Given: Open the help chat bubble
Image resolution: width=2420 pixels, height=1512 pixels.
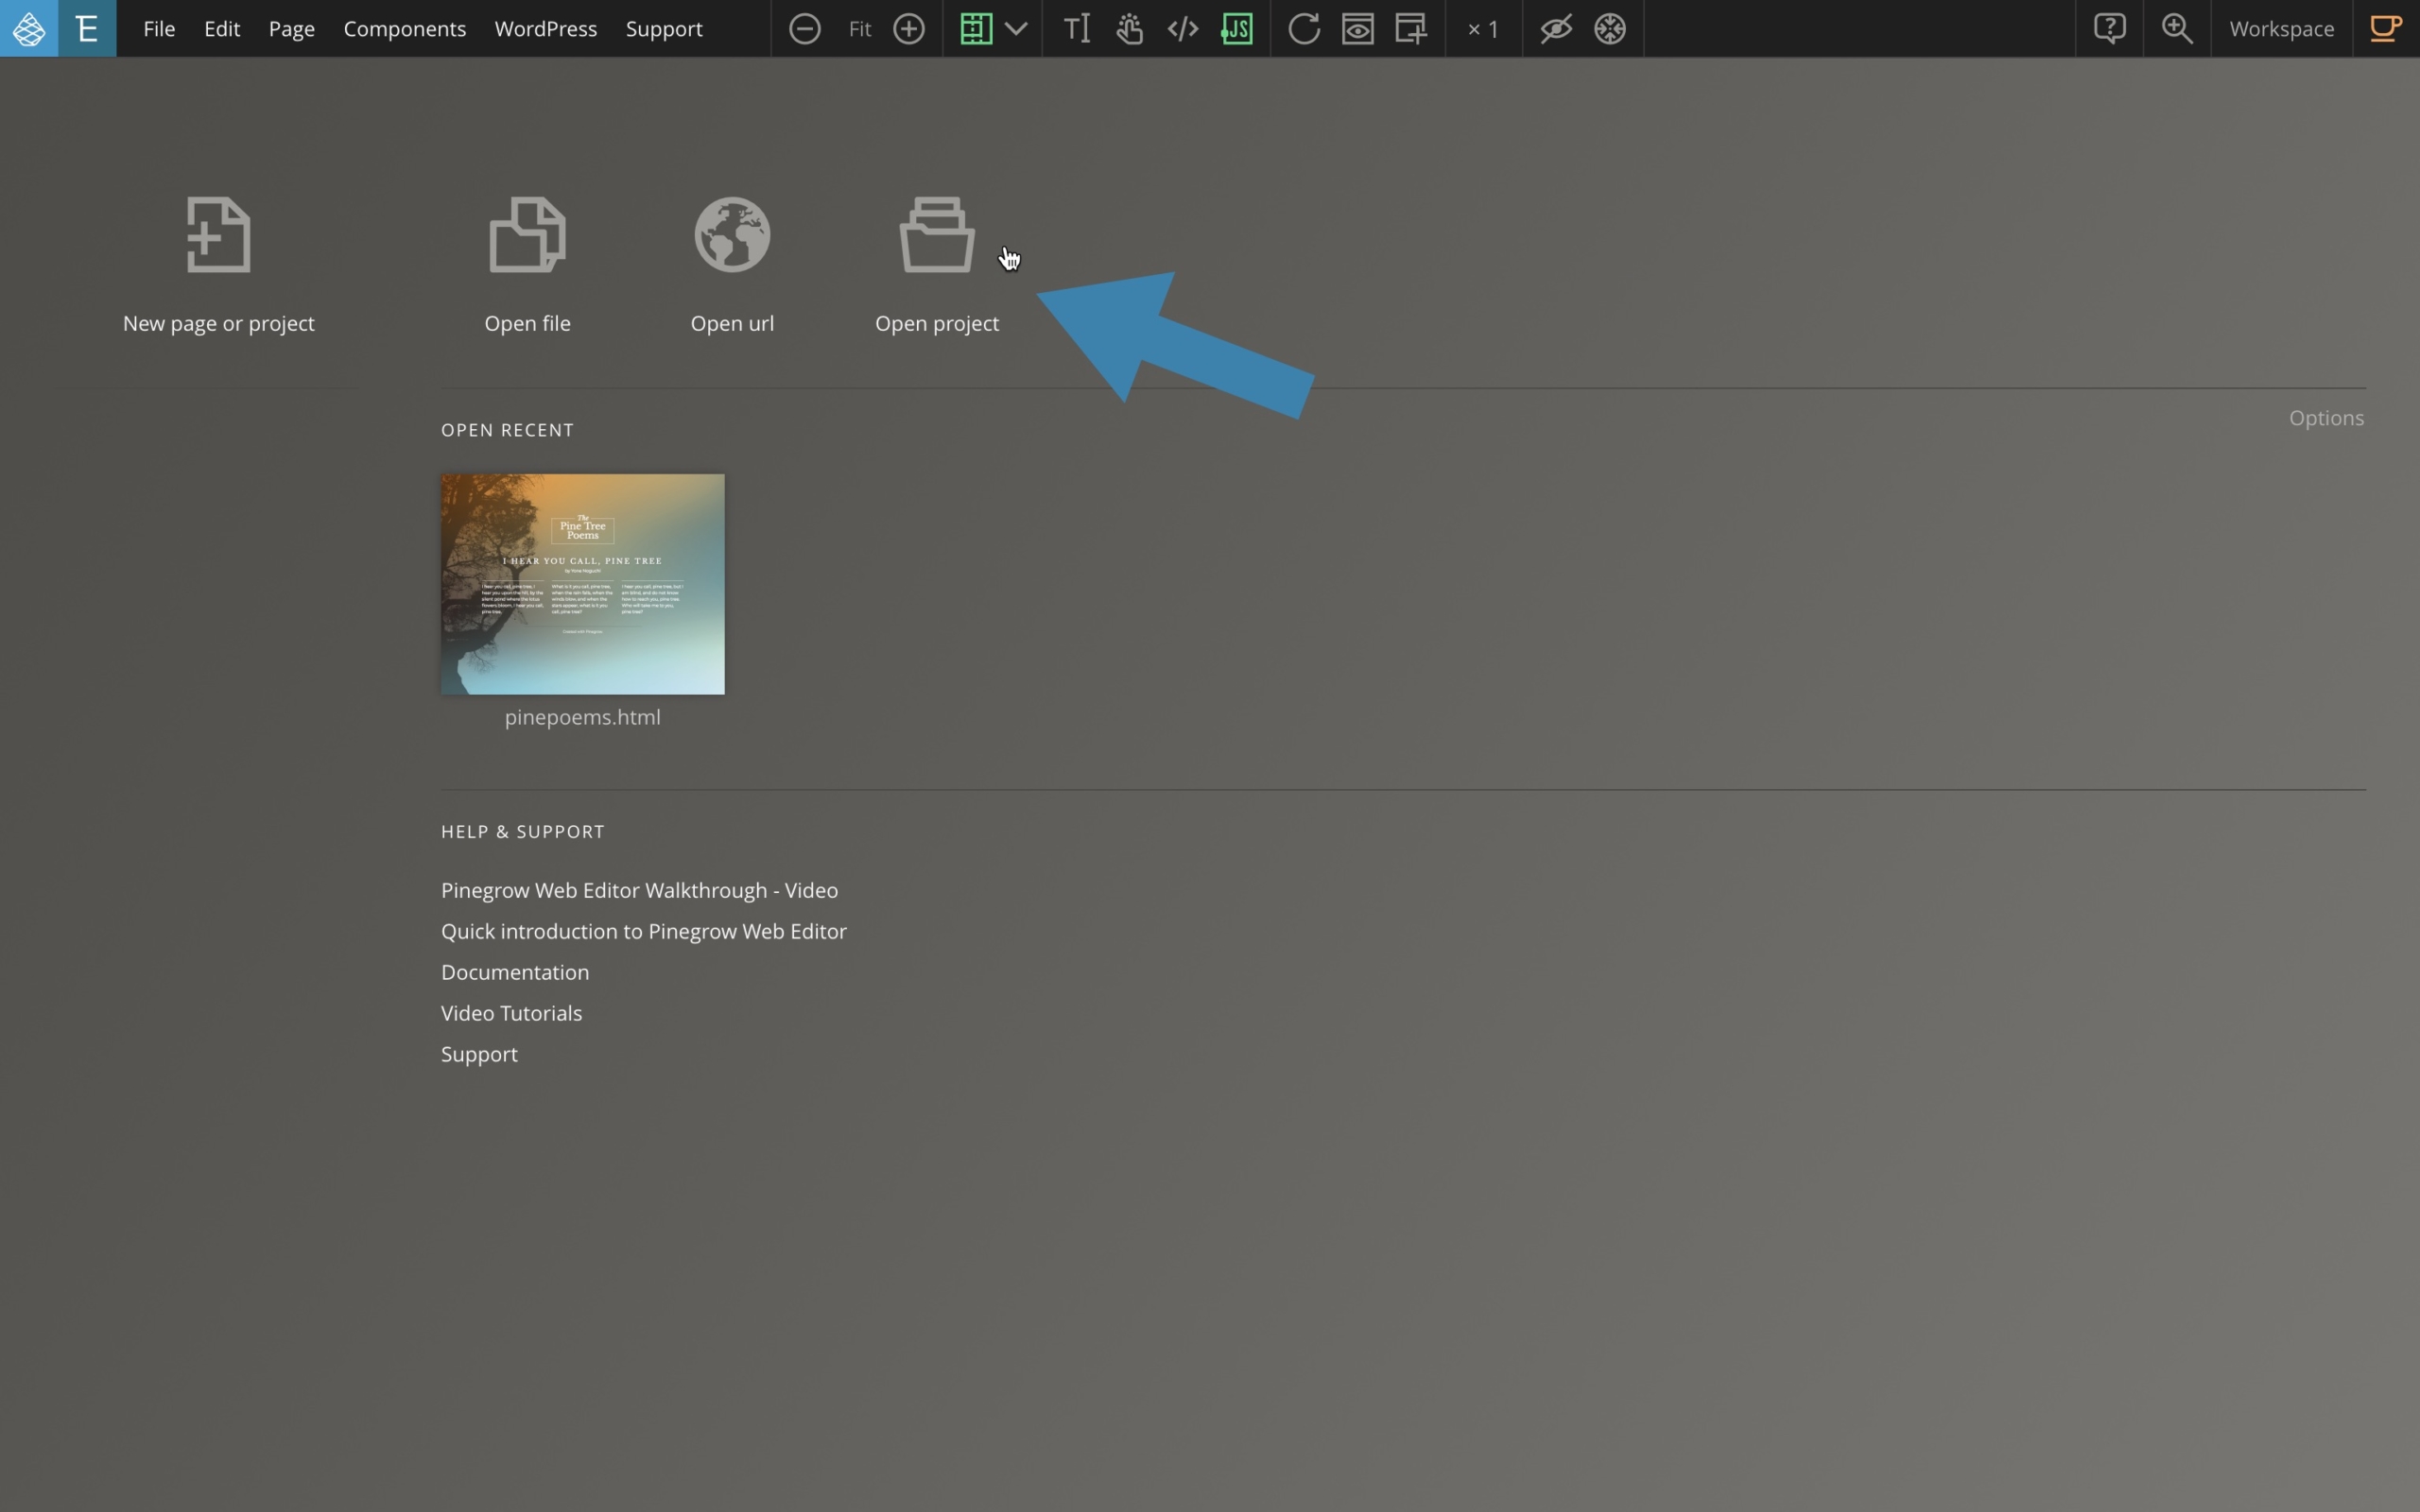Looking at the screenshot, I should pyautogui.click(x=2109, y=28).
